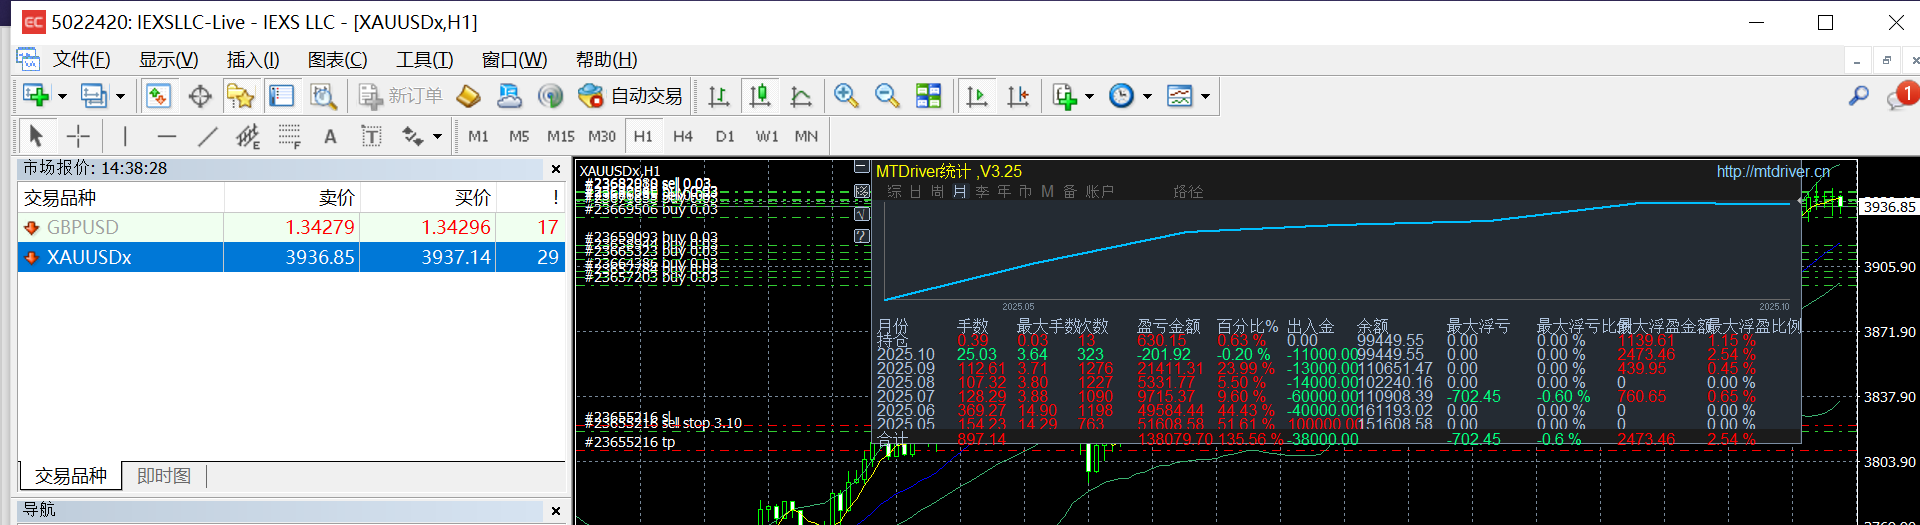Image resolution: width=1920 pixels, height=525 pixels.
Task: Switch chart to line chart style
Action: point(801,96)
